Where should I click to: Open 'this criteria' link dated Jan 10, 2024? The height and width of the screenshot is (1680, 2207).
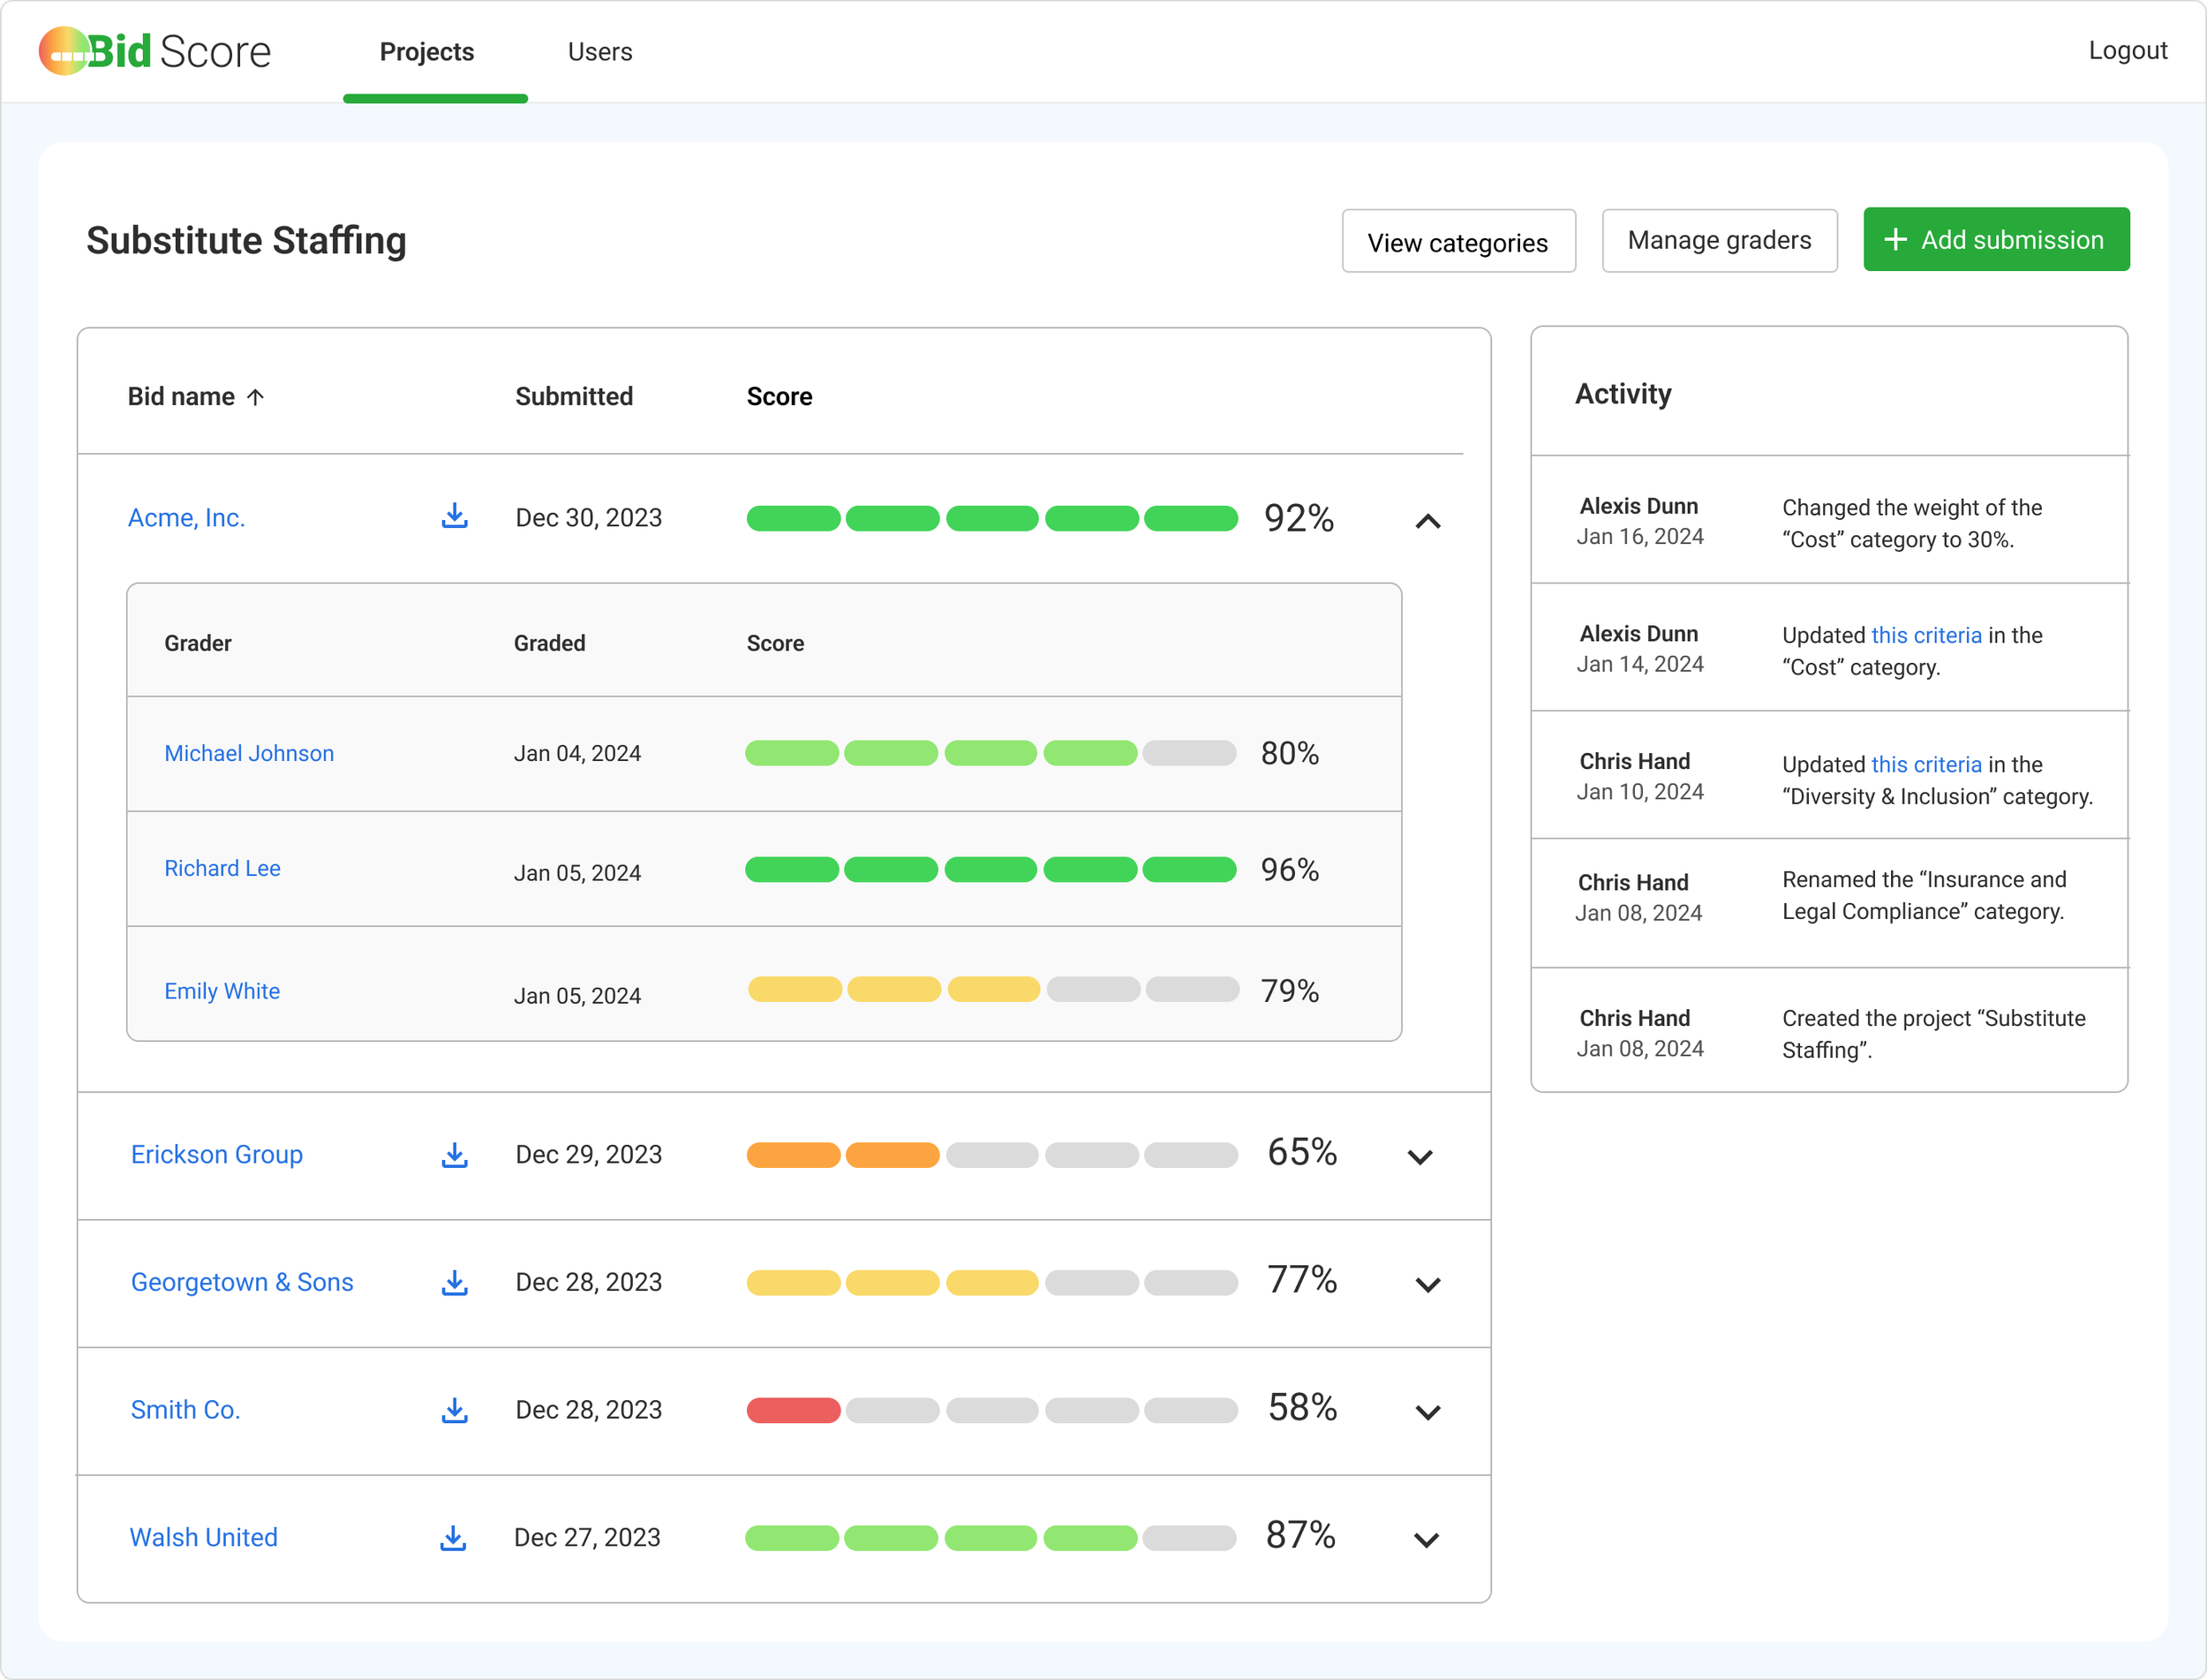click(x=1926, y=764)
